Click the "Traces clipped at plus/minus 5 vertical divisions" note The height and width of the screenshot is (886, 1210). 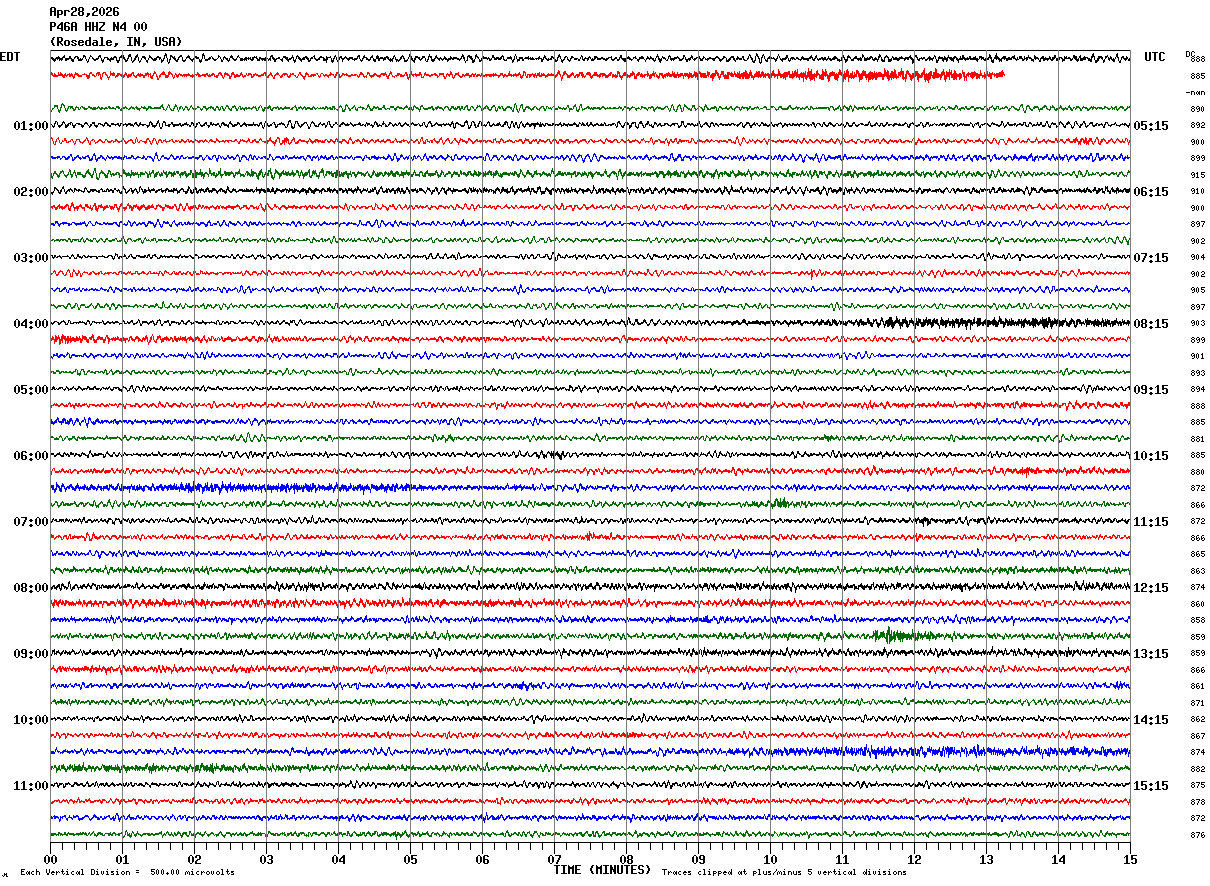coord(784,872)
